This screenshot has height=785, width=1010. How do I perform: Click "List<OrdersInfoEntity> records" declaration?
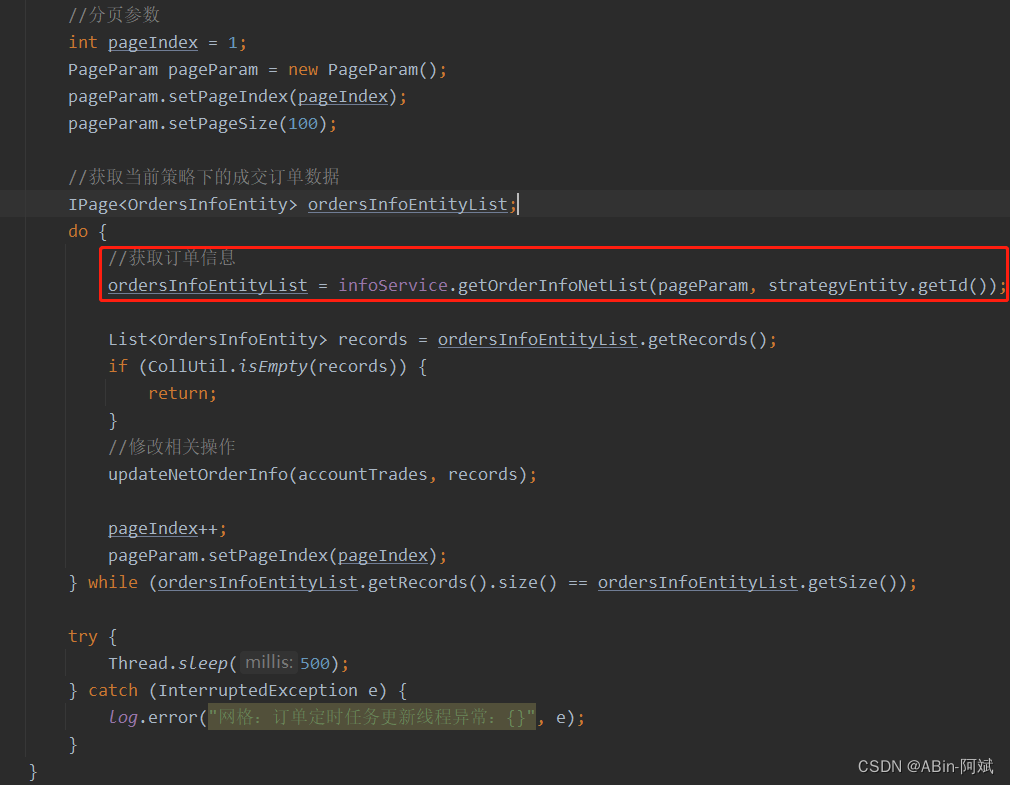pos(258,339)
